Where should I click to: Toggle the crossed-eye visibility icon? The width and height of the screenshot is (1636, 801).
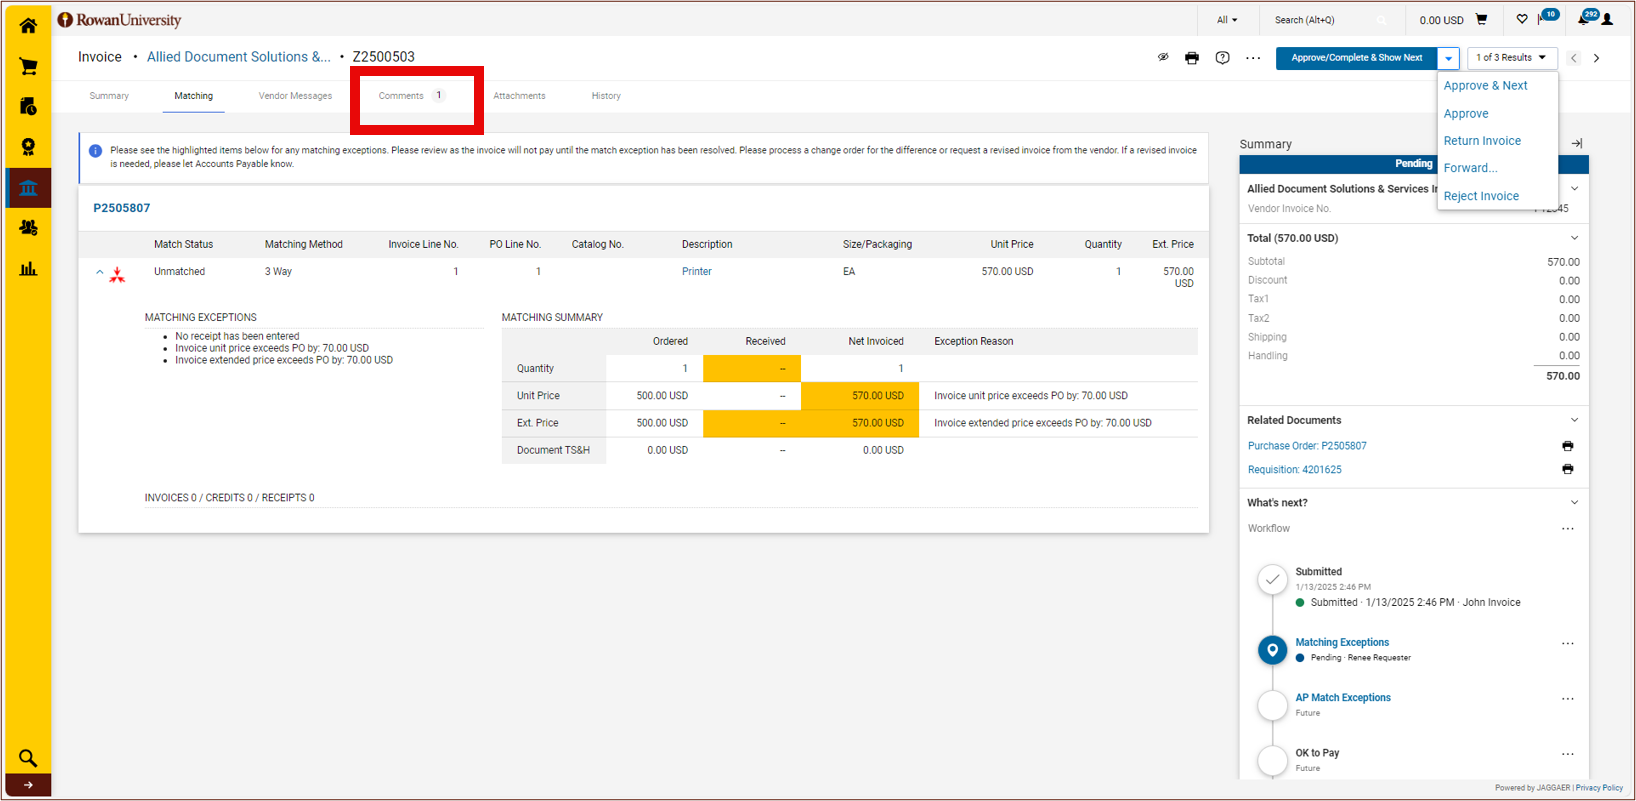[1163, 58]
